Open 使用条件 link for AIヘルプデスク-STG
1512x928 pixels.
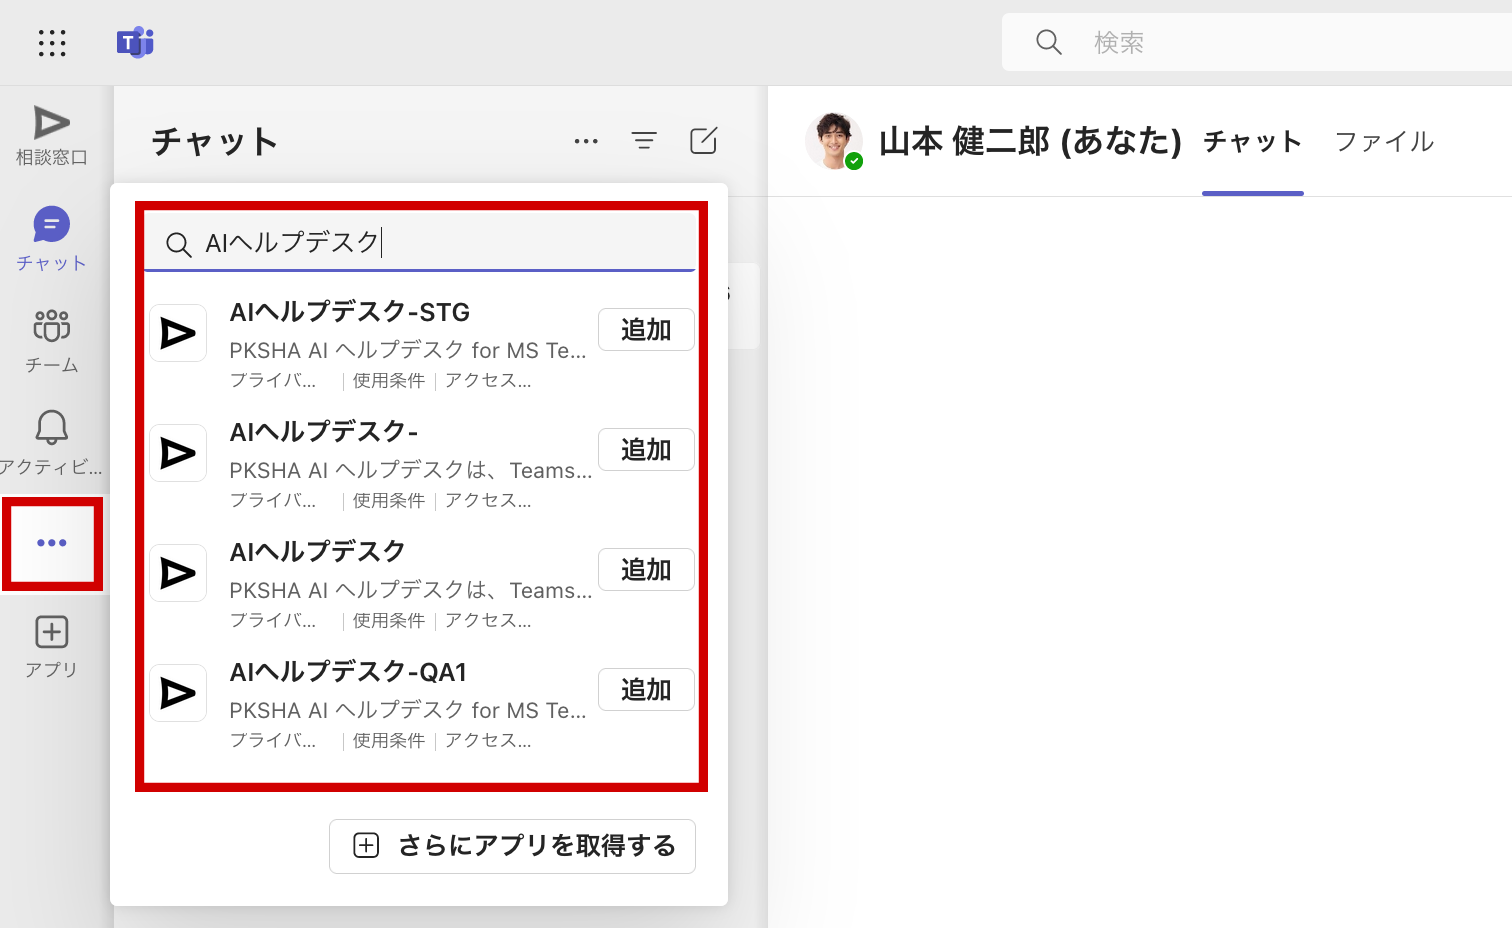click(389, 381)
